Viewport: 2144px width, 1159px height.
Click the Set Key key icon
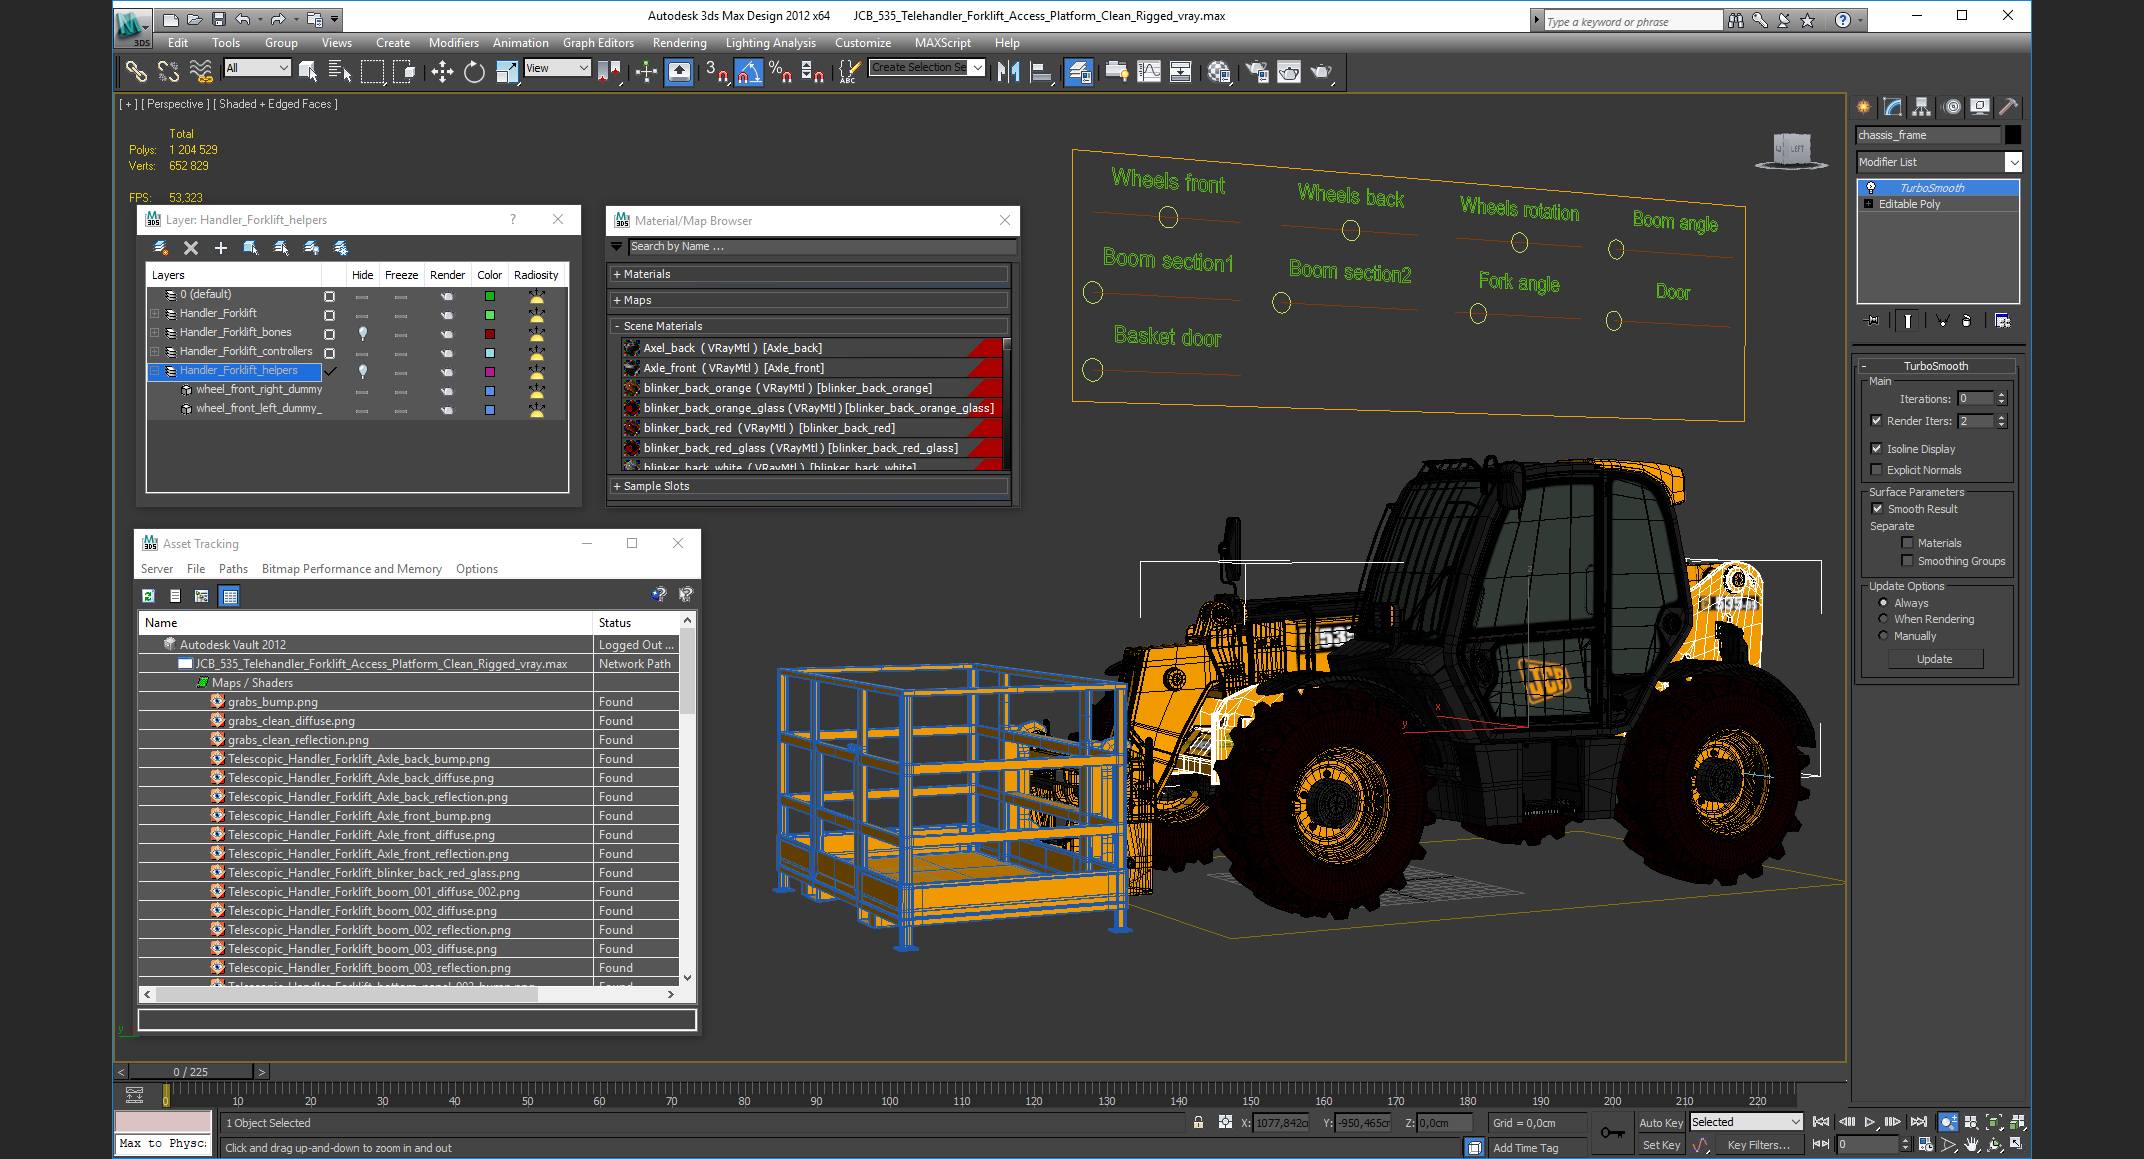pos(1612,1133)
